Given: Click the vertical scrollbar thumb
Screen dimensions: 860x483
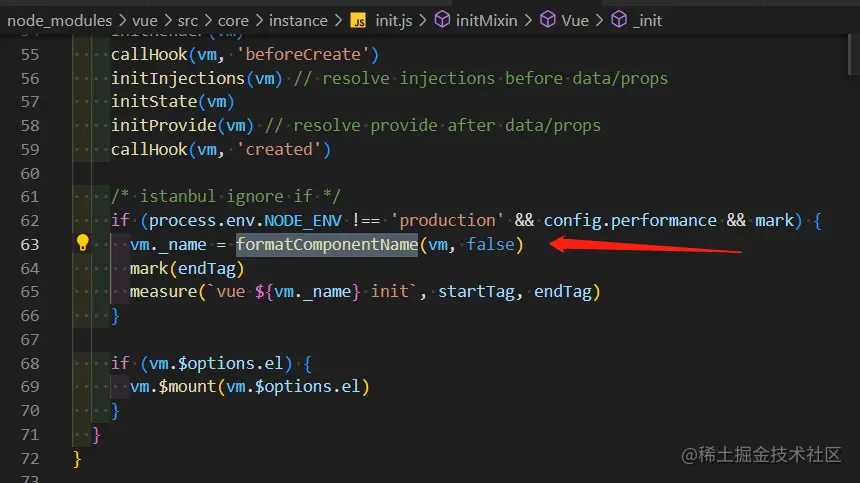Looking at the screenshot, I should point(853,54).
